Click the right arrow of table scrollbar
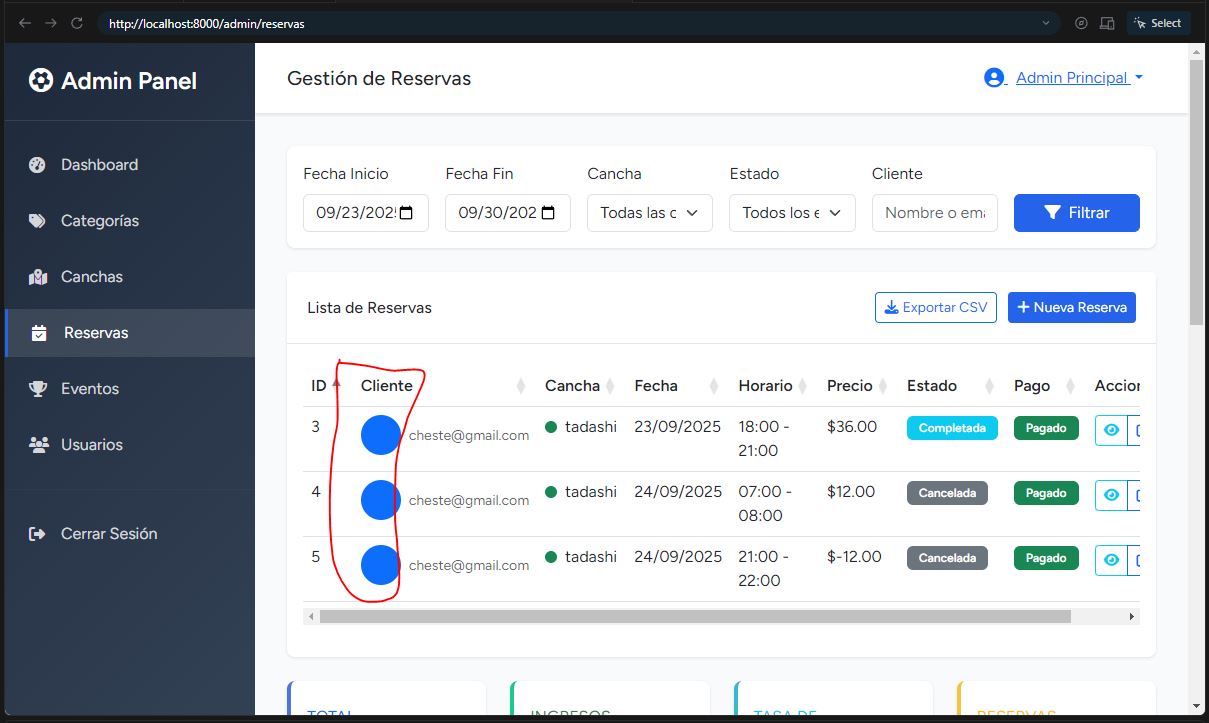 [x=1132, y=617]
